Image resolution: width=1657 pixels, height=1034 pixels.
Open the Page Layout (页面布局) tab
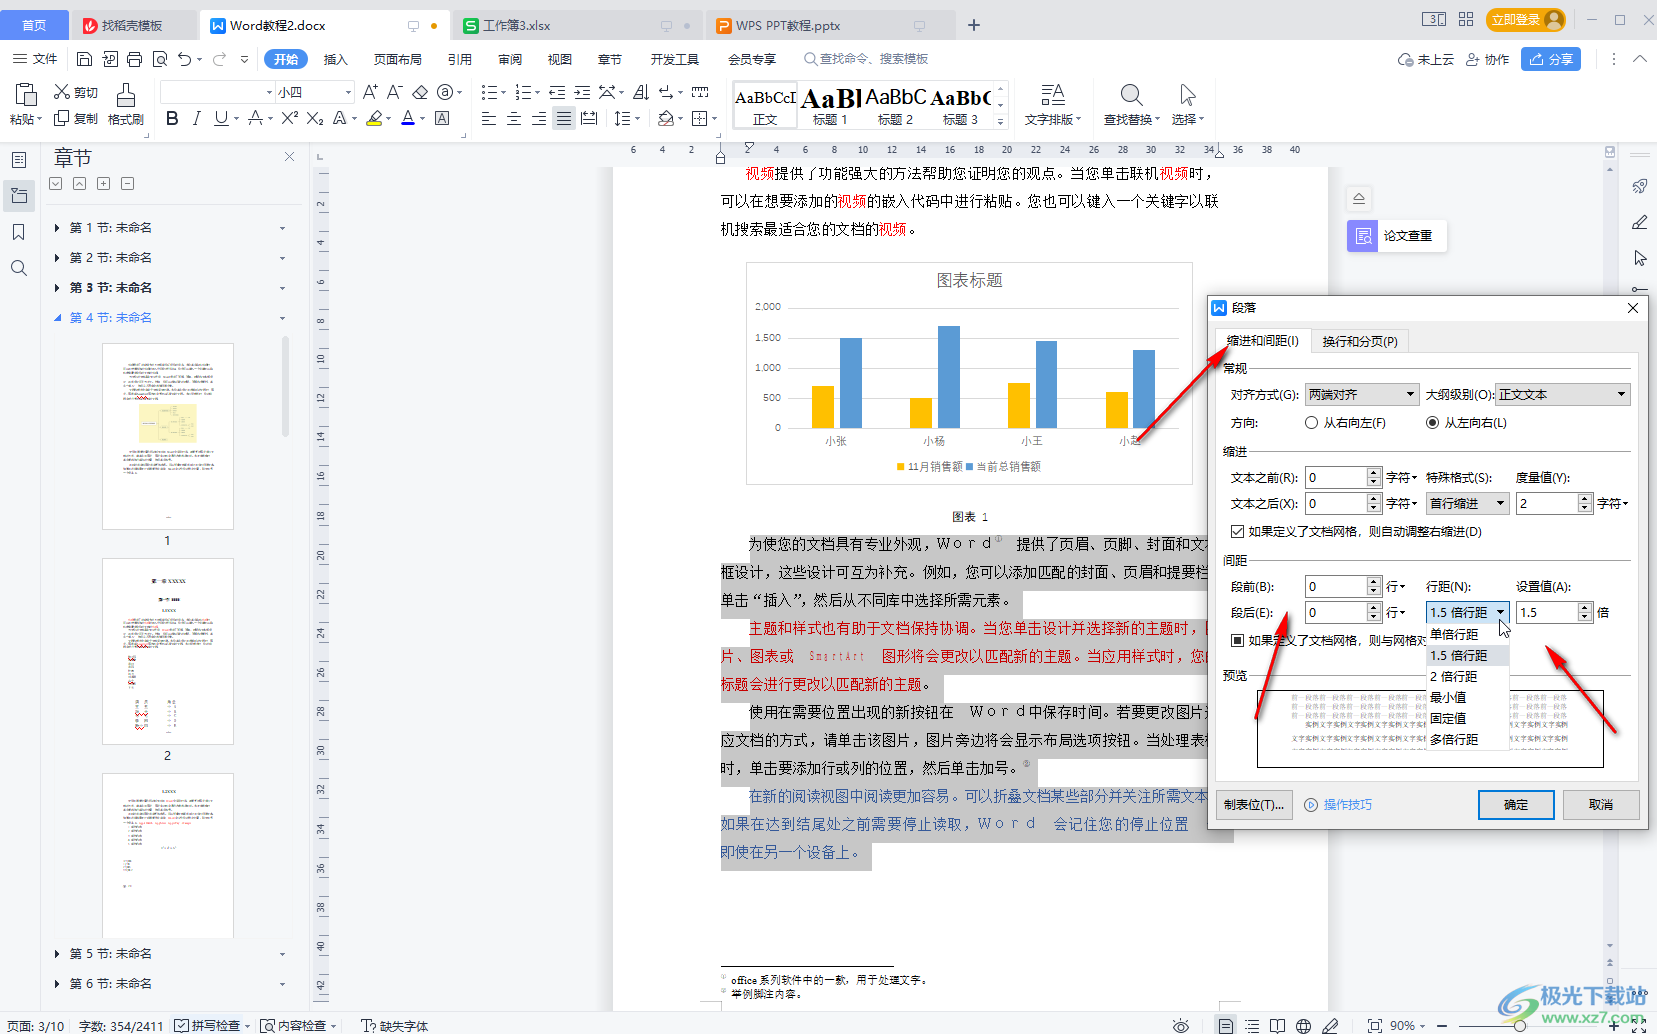pos(397,59)
